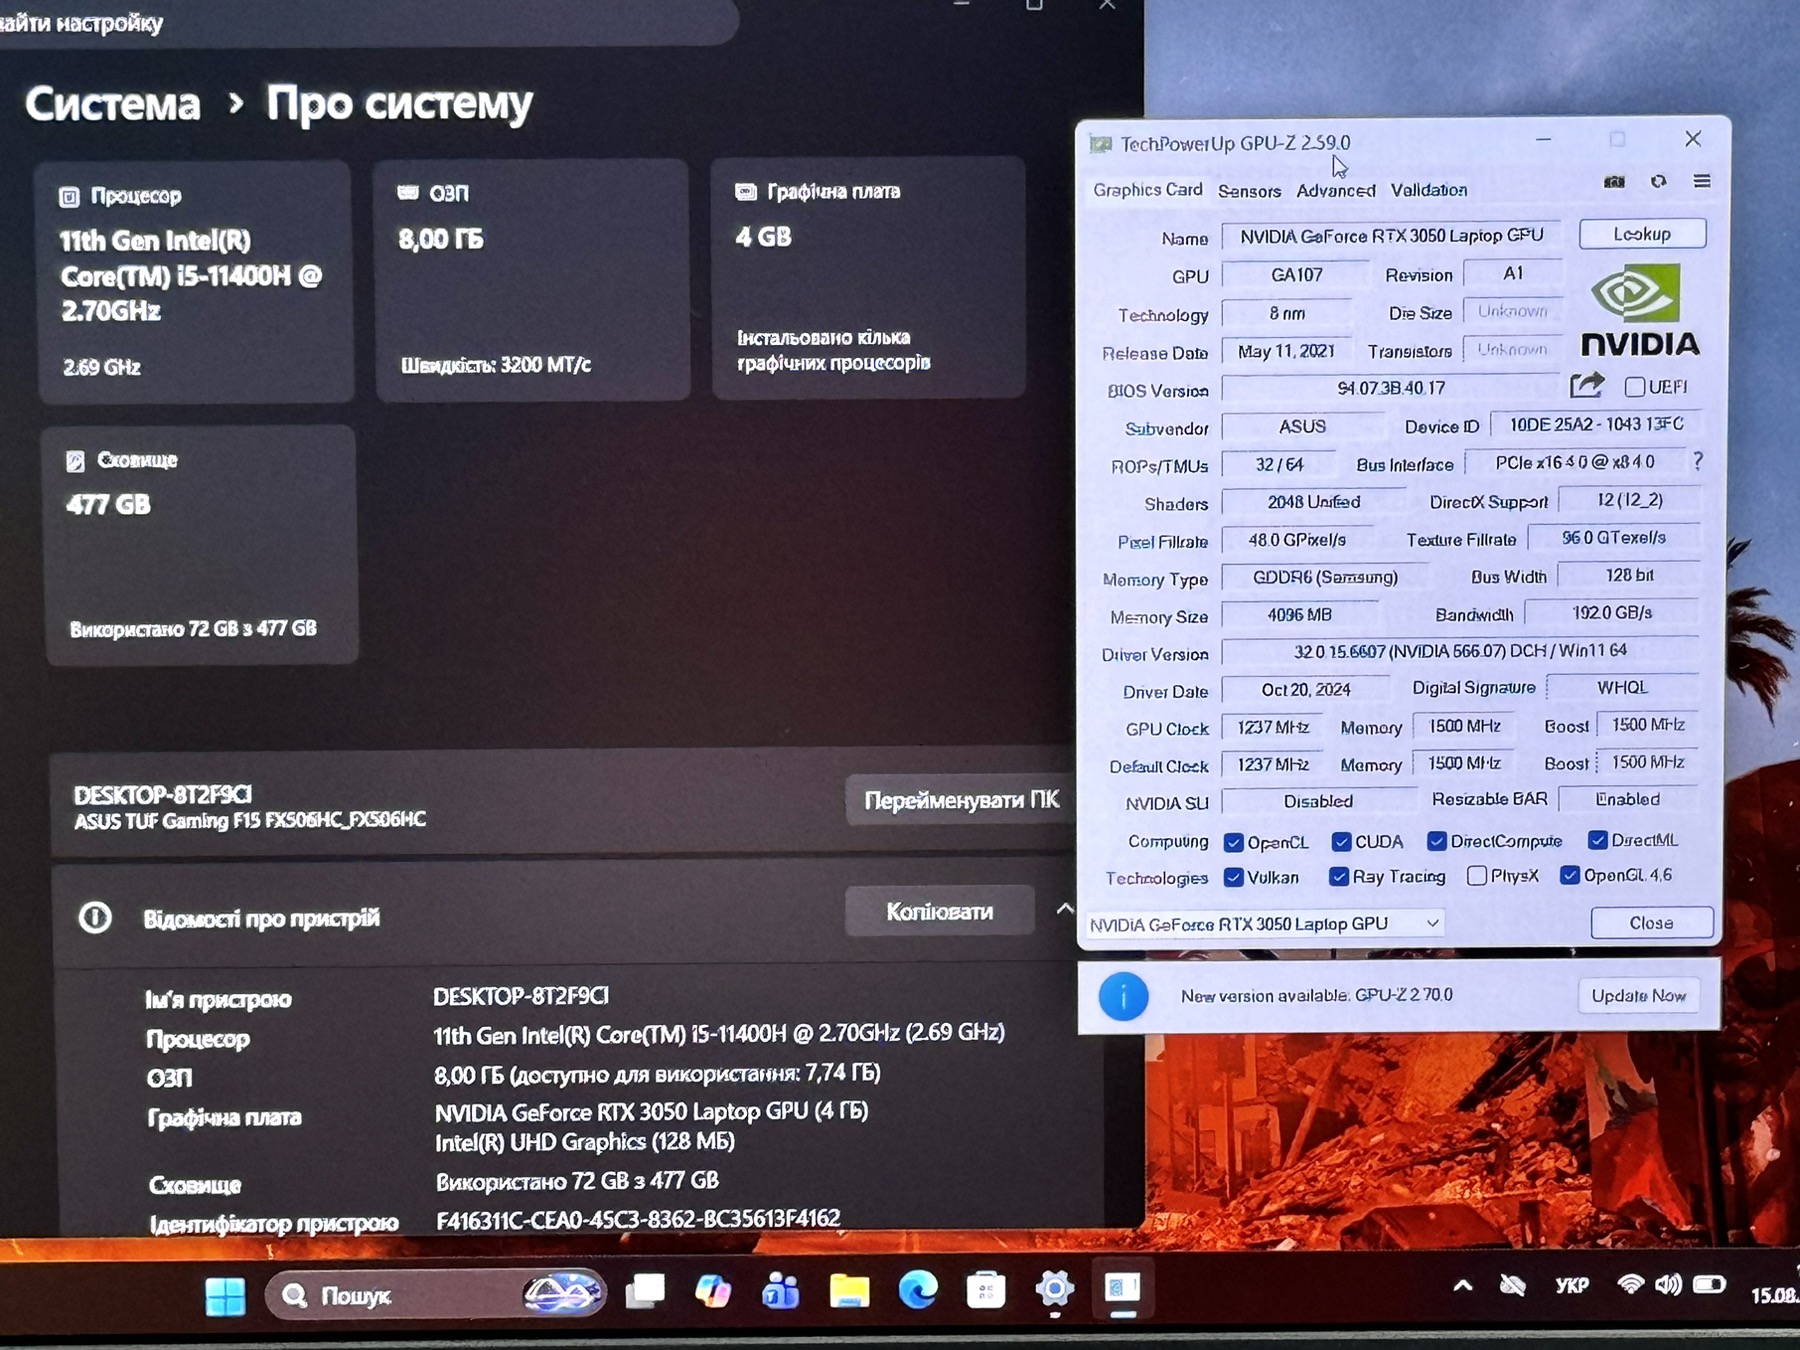Launch Microsoft Edge from the taskbar
This screenshot has height=1350, width=1800.
918,1290
